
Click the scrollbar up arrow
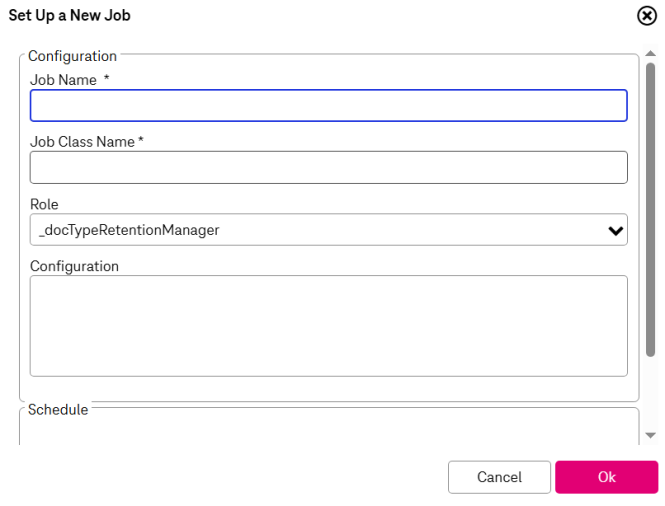(x=650, y=53)
